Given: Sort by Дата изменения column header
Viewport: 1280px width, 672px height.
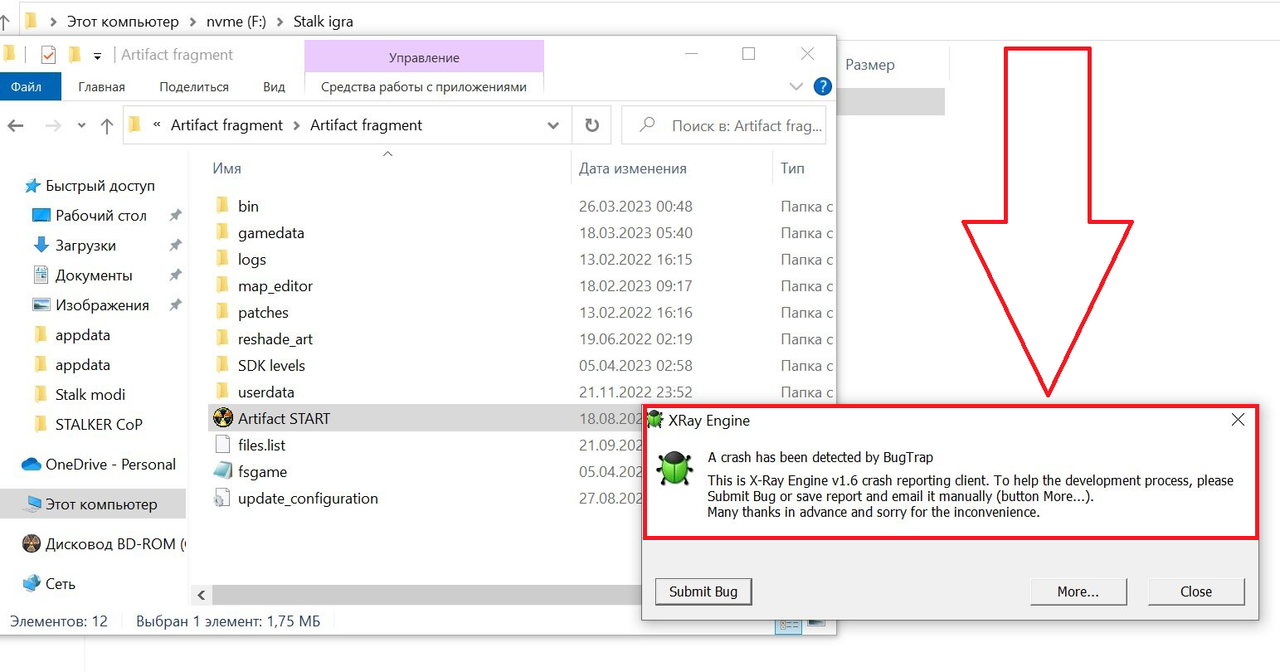Looking at the screenshot, I should tap(632, 168).
